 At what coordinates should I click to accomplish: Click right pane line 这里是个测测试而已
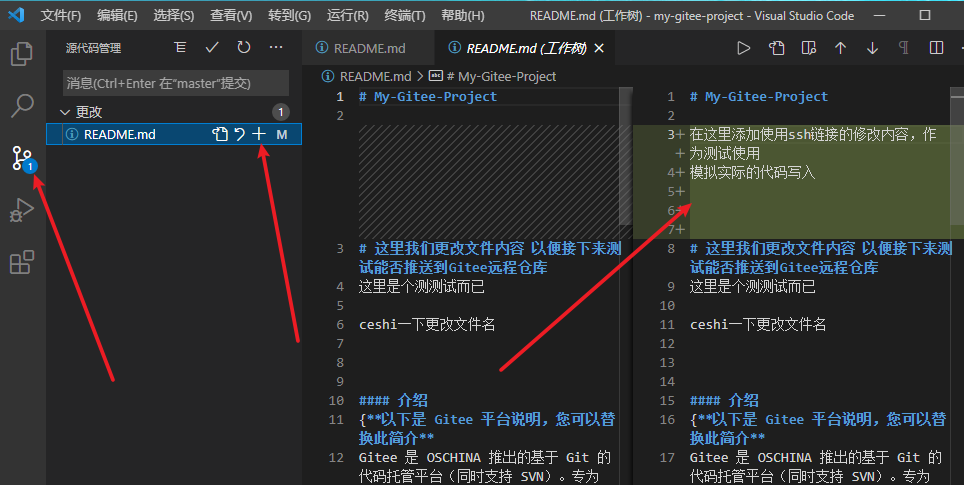pyautogui.click(x=753, y=286)
